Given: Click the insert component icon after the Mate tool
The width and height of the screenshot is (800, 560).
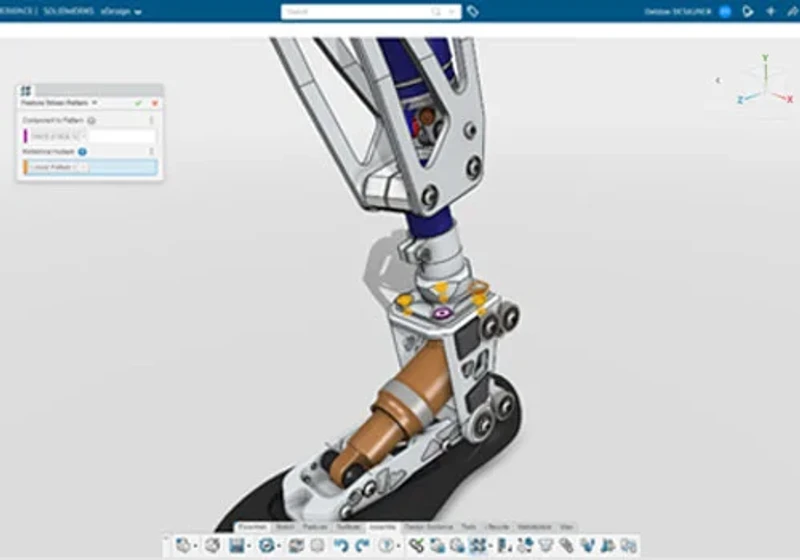Looking at the screenshot, I should [x=437, y=546].
